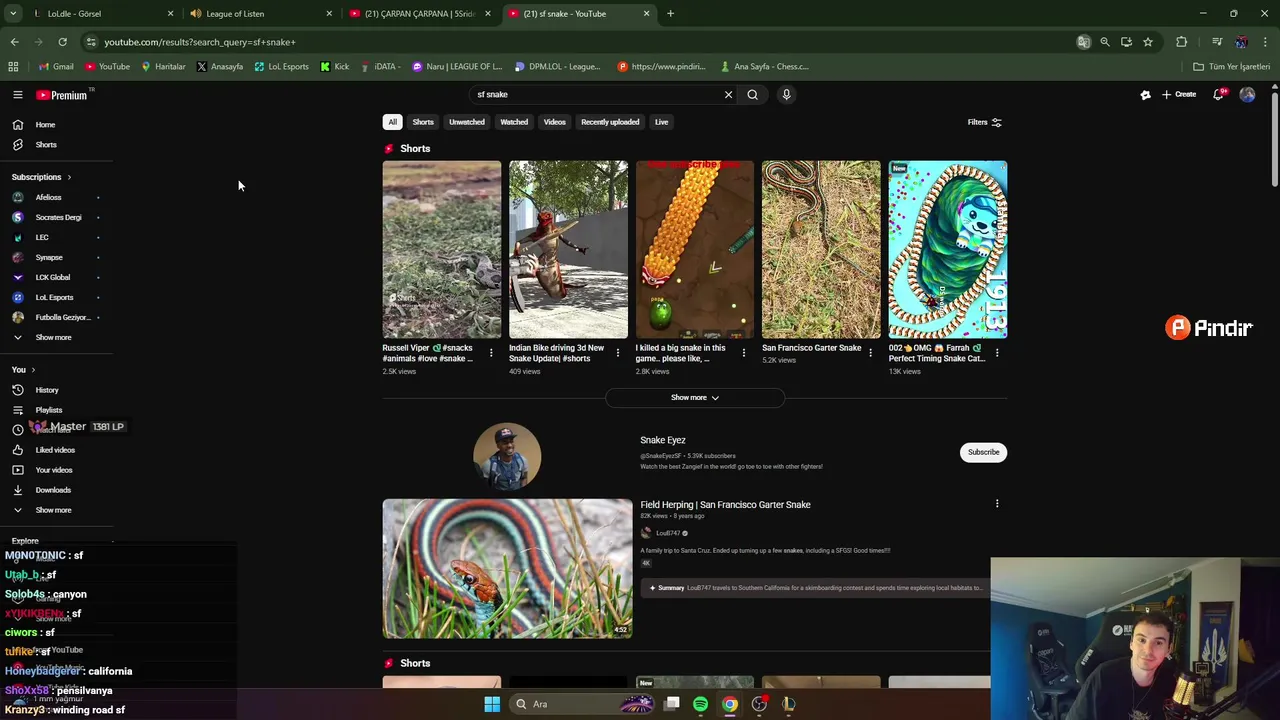The image size is (1280, 720).
Task: Open YouTube notifications bell
Action: pyautogui.click(x=1218, y=94)
